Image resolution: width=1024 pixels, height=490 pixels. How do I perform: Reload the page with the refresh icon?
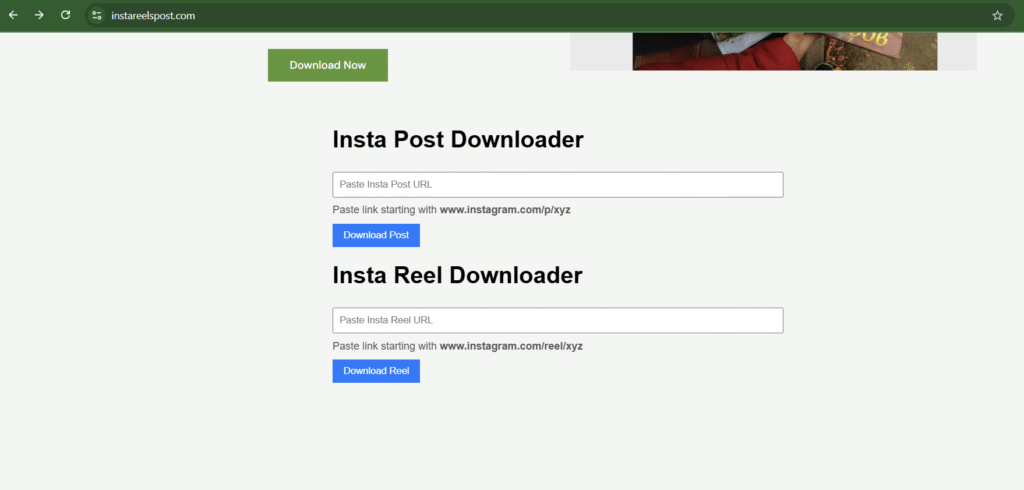click(x=65, y=15)
